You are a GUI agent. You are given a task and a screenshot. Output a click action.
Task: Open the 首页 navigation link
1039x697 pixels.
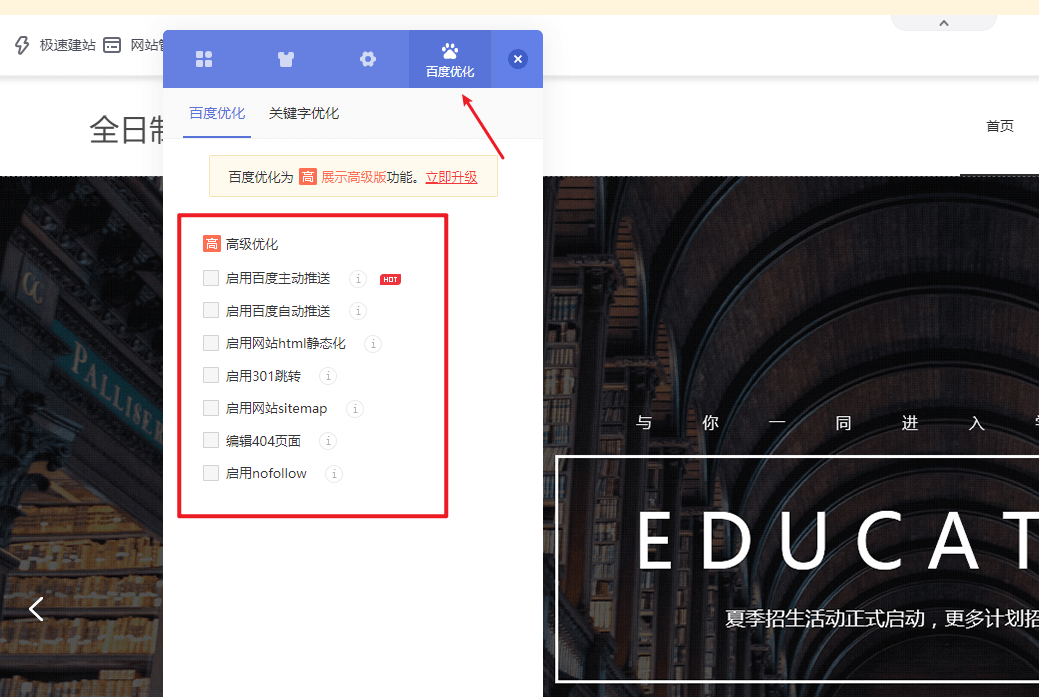coord(999,126)
